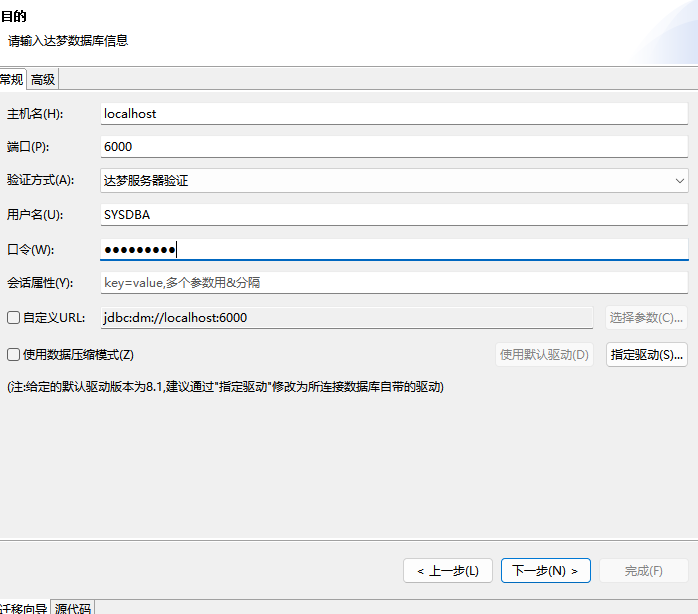Switch to the 常规 tab
Screen dimensions: 698x614
pyautogui.click(x=12, y=80)
